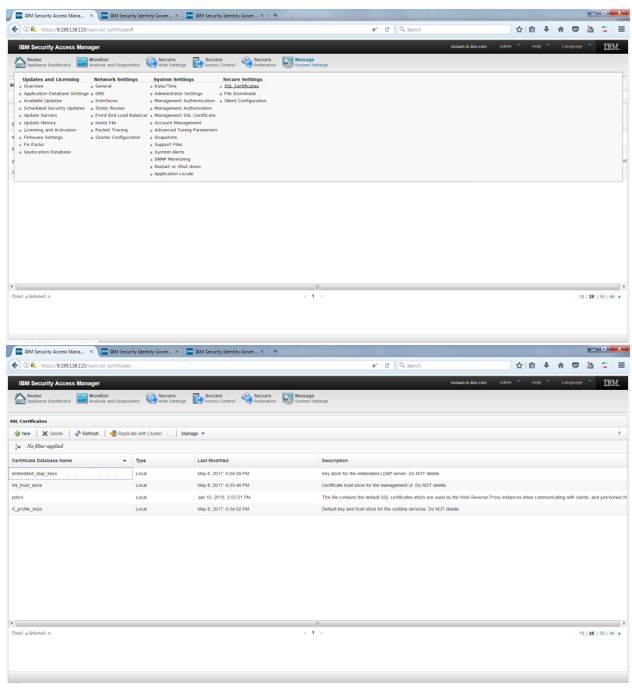This screenshot has height=688, width=632.
Task: Click the help question mark in SSL Certificates toolbar
Action: (619, 434)
